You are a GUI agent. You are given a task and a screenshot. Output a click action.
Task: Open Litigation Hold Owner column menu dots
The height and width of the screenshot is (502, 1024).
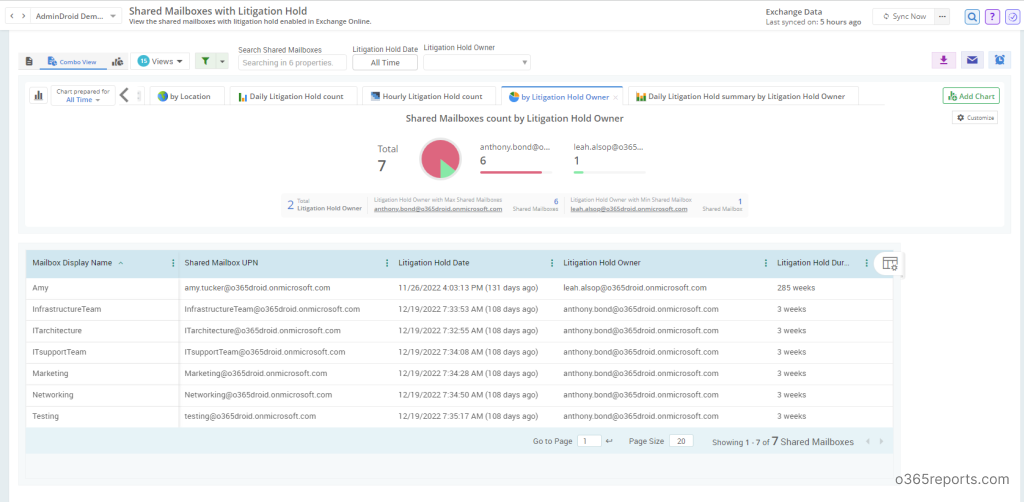[766, 263]
